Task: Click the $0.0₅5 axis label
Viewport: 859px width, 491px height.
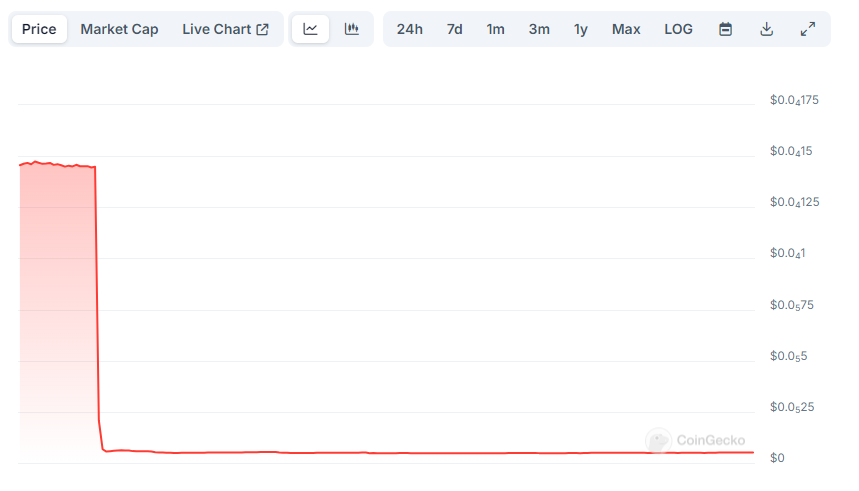Action: point(788,356)
